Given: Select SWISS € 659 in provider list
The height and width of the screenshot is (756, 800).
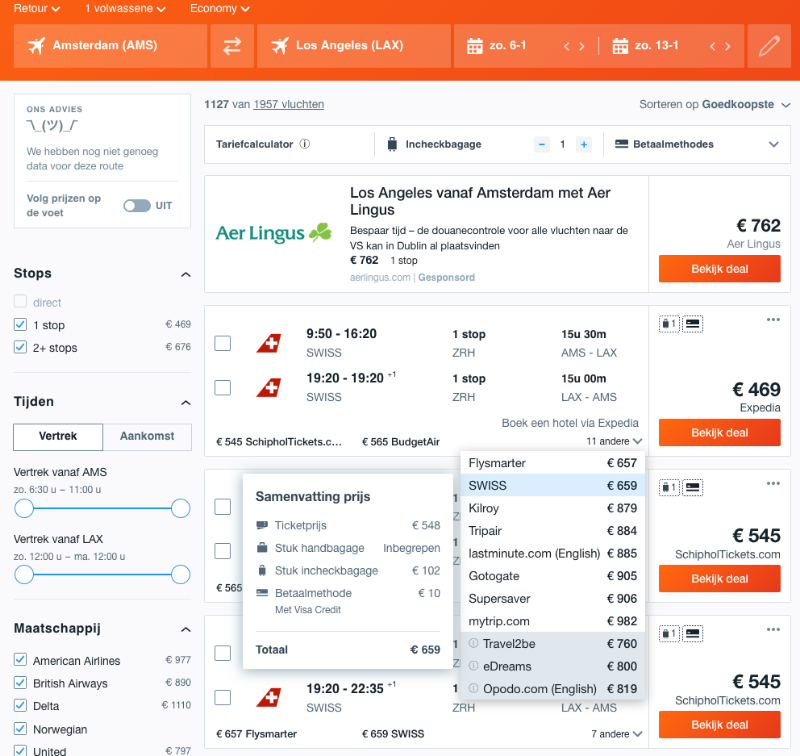Looking at the screenshot, I should (x=552, y=485).
